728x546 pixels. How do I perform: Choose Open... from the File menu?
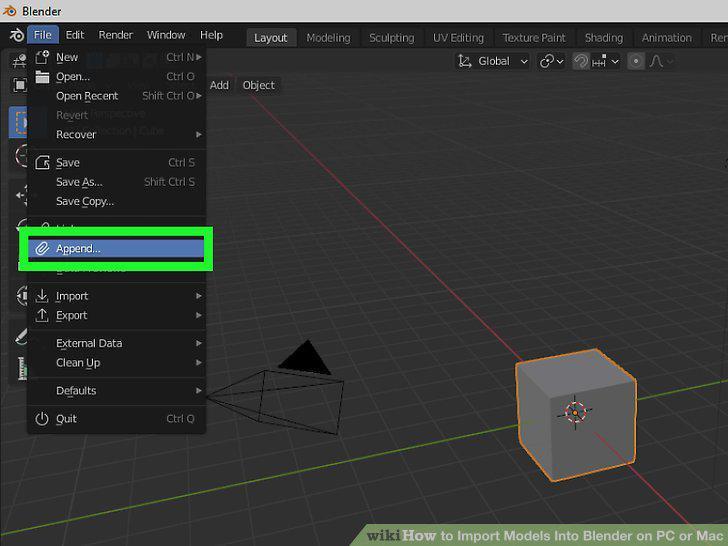[117, 77]
